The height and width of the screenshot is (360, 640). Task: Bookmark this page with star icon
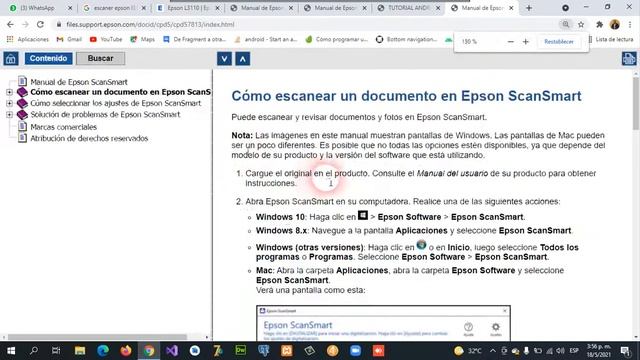(581, 24)
